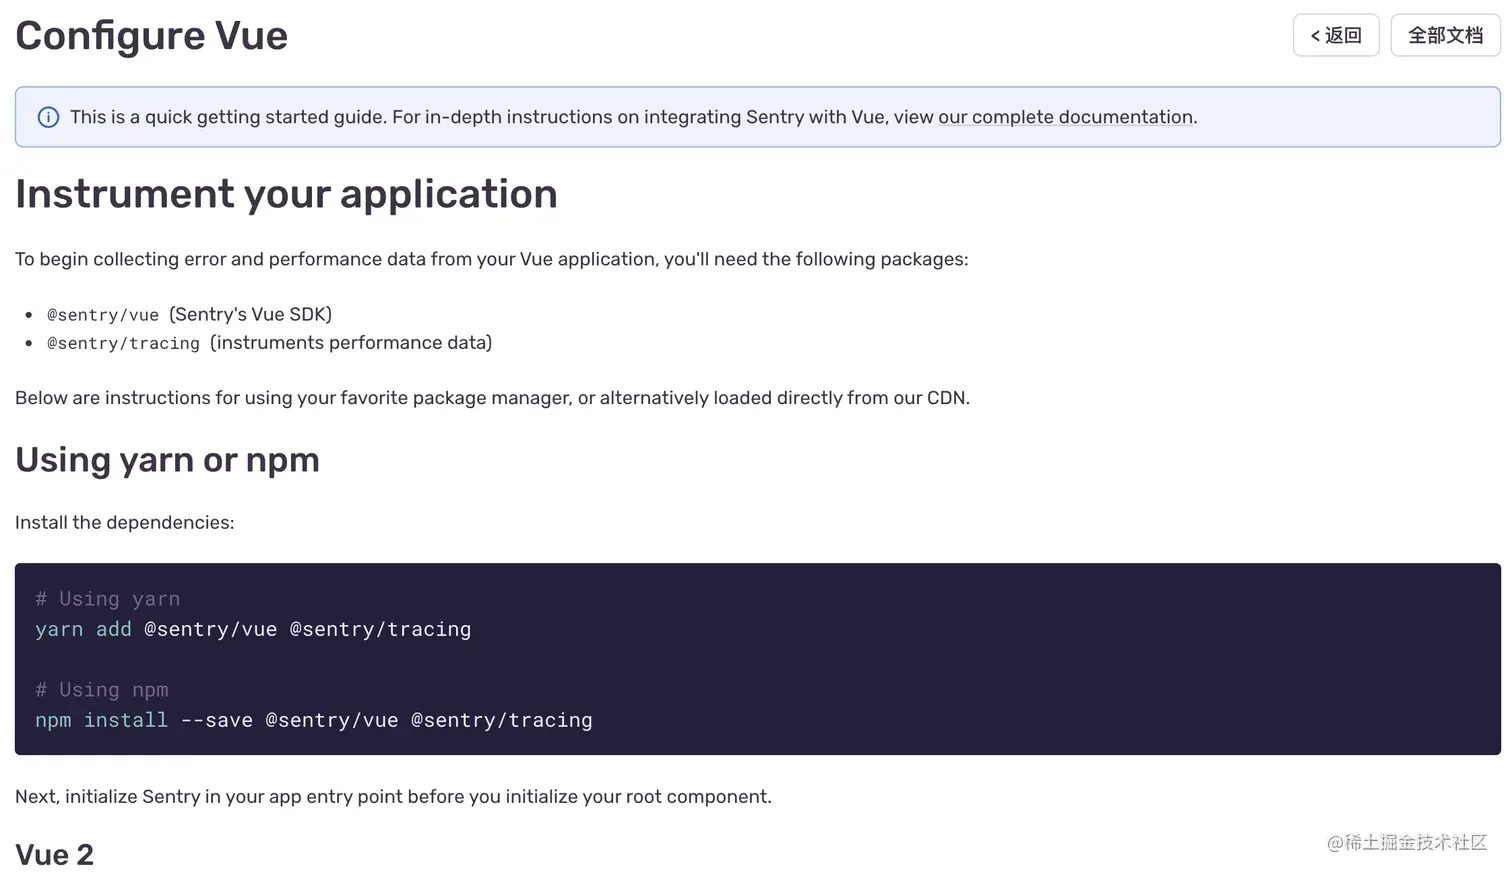
Task: Click the Next, initialize Sentry paragraph
Action: pyautogui.click(x=393, y=797)
